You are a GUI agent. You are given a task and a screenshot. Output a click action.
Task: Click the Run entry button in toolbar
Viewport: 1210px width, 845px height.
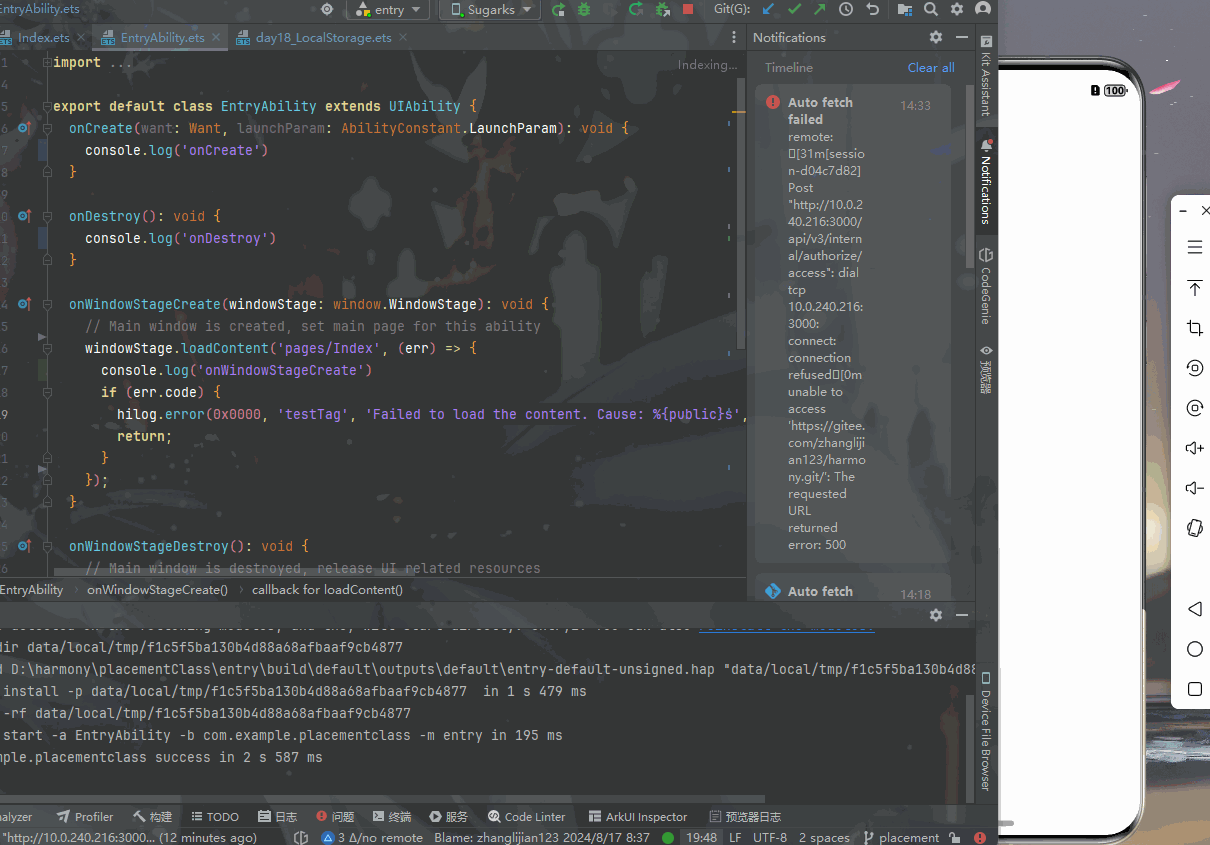tap(558, 10)
